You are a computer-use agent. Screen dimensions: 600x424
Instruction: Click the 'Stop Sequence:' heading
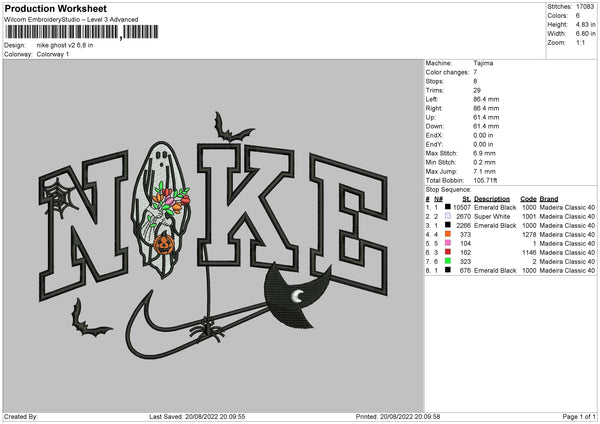pyautogui.click(x=448, y=190)
